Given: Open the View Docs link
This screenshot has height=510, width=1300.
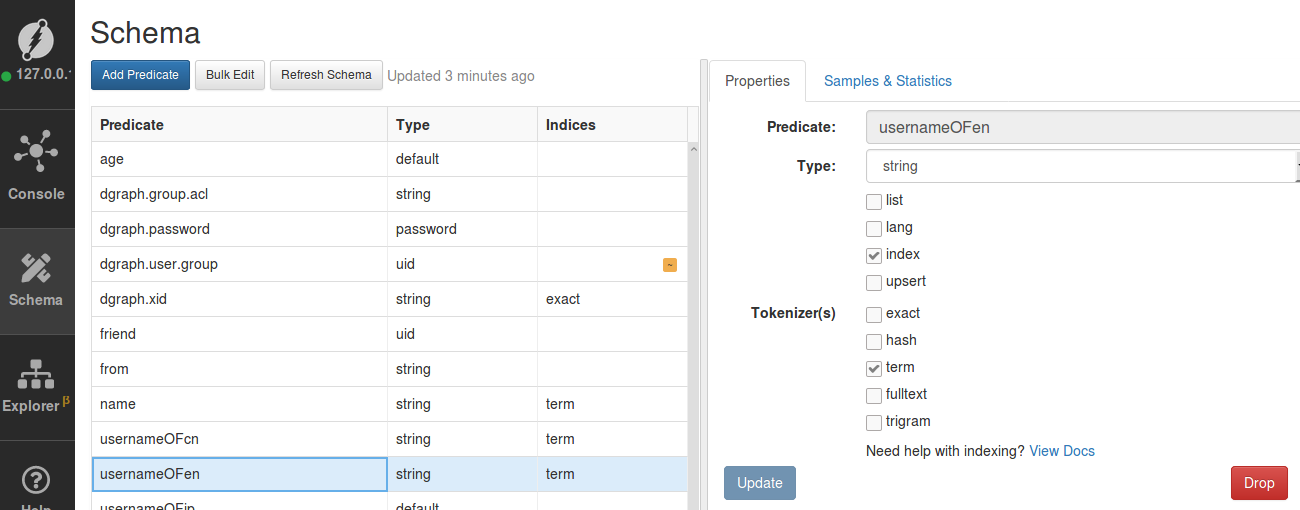Looking at the screenshot, I should (x=1062, y=451).
